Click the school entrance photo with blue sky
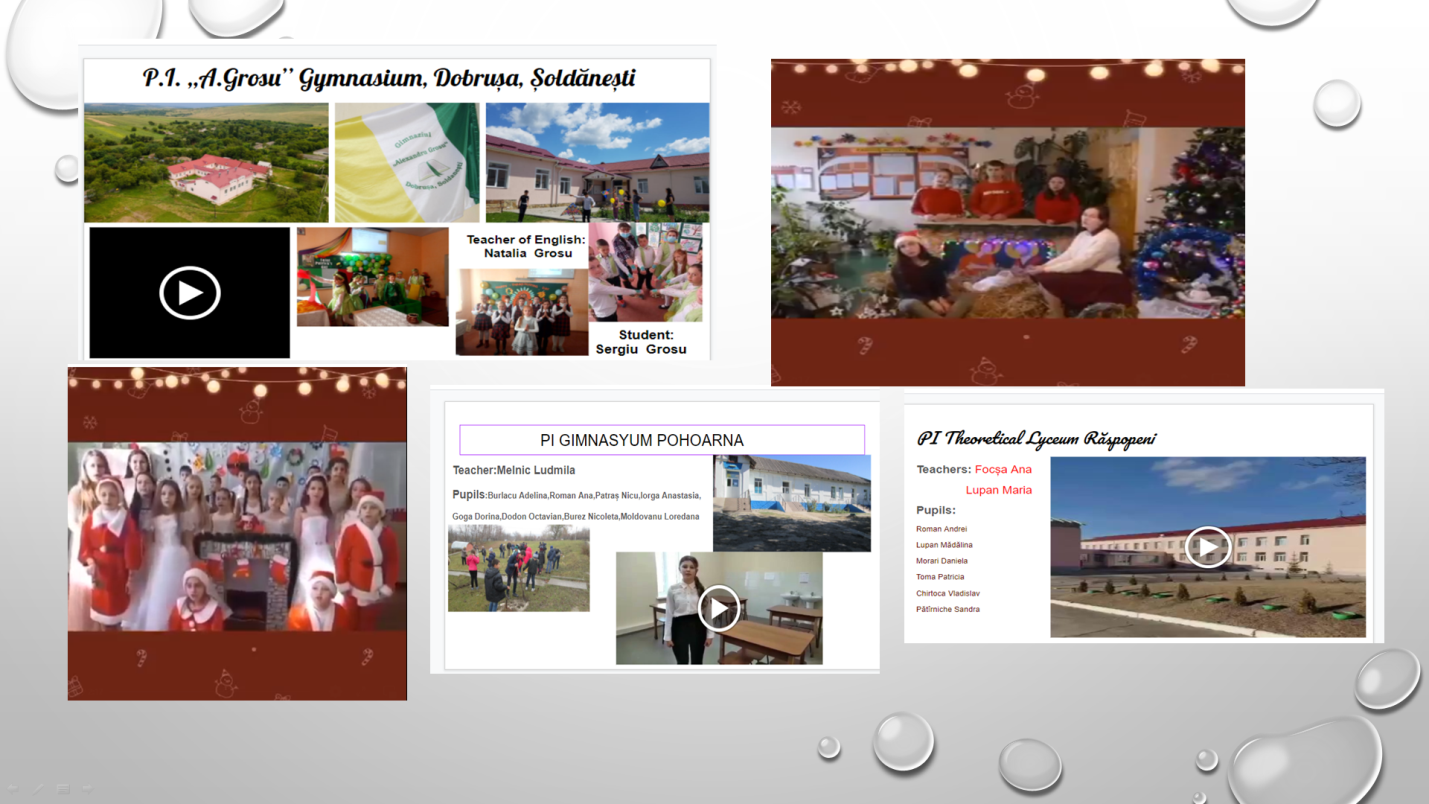 (x=597, y=162)
